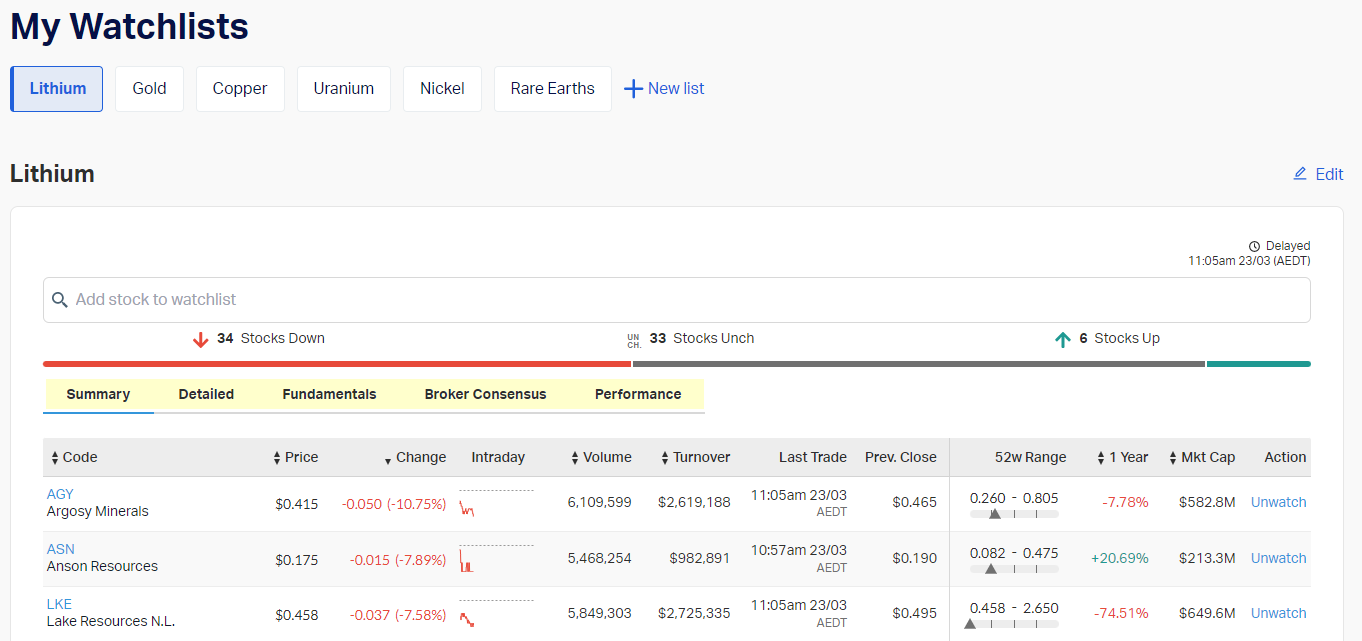The image size is (1362, 641).
Task: Click AGY market cap $582.8M
Action: tap(1207, 503)
